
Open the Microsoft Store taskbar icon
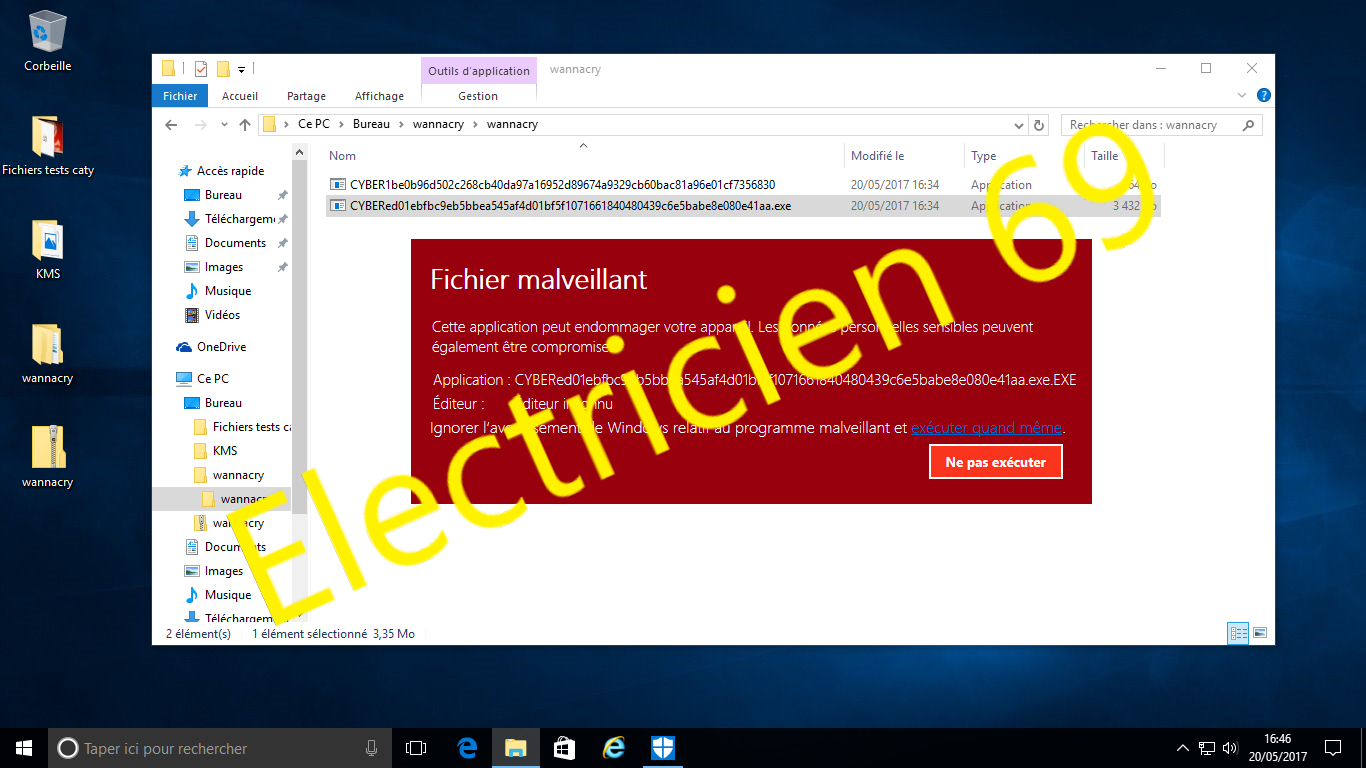point(565,748)
